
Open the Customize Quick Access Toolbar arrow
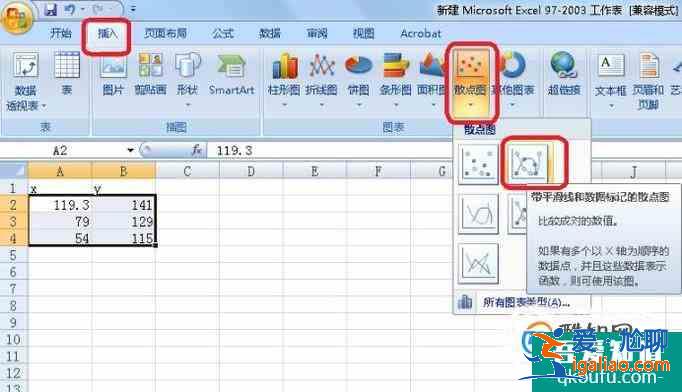coord(133,9)
